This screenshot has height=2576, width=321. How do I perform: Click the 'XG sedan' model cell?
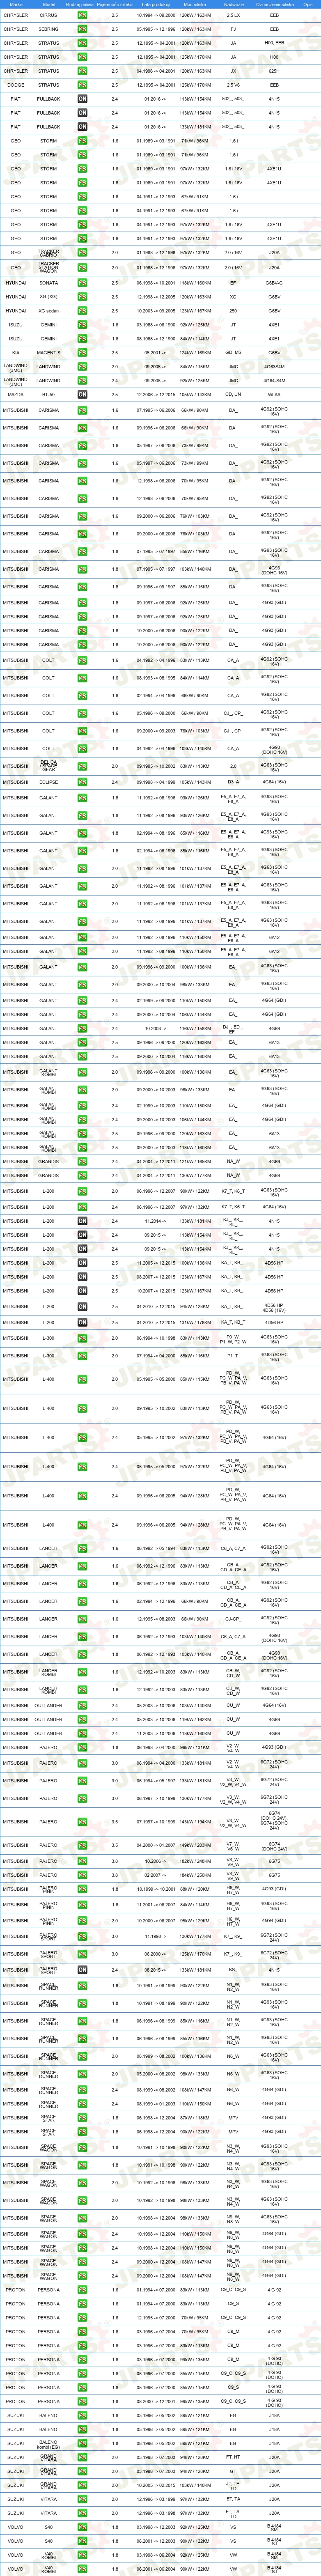pos(48,311)
